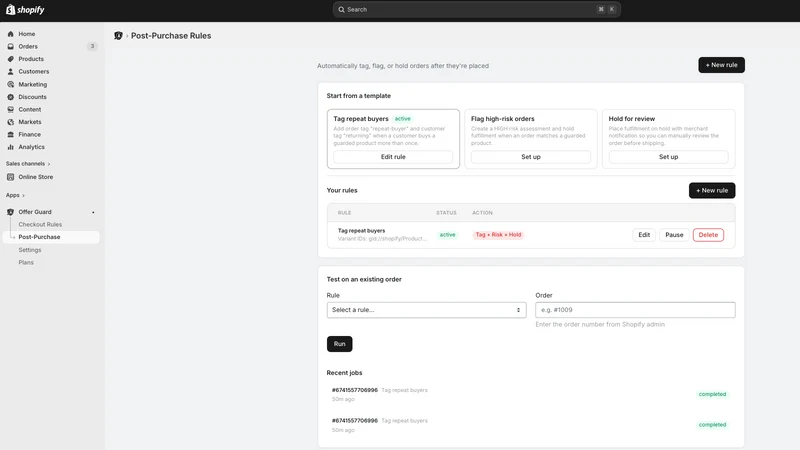Click the Shopify logo
This screenshot has width=800, height=450.
point(25,10)
